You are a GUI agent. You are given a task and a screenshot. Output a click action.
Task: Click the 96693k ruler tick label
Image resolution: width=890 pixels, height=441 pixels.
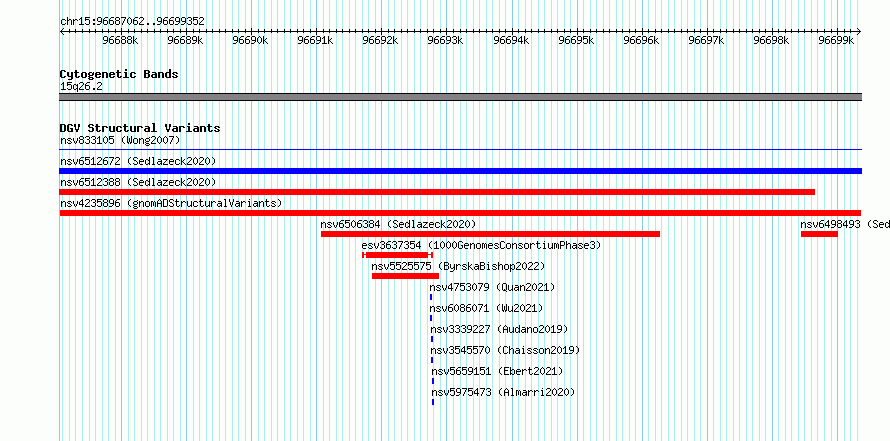[445, 40]
